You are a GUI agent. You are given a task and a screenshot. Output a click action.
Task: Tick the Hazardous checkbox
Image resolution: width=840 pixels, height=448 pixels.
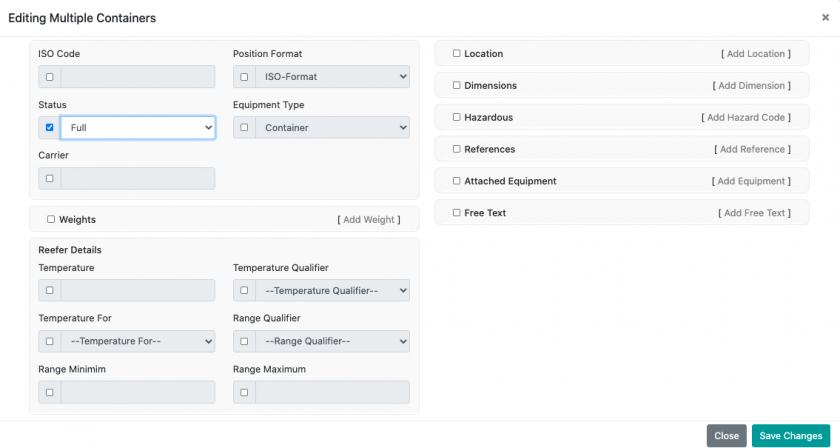click(x=456, y=117)
